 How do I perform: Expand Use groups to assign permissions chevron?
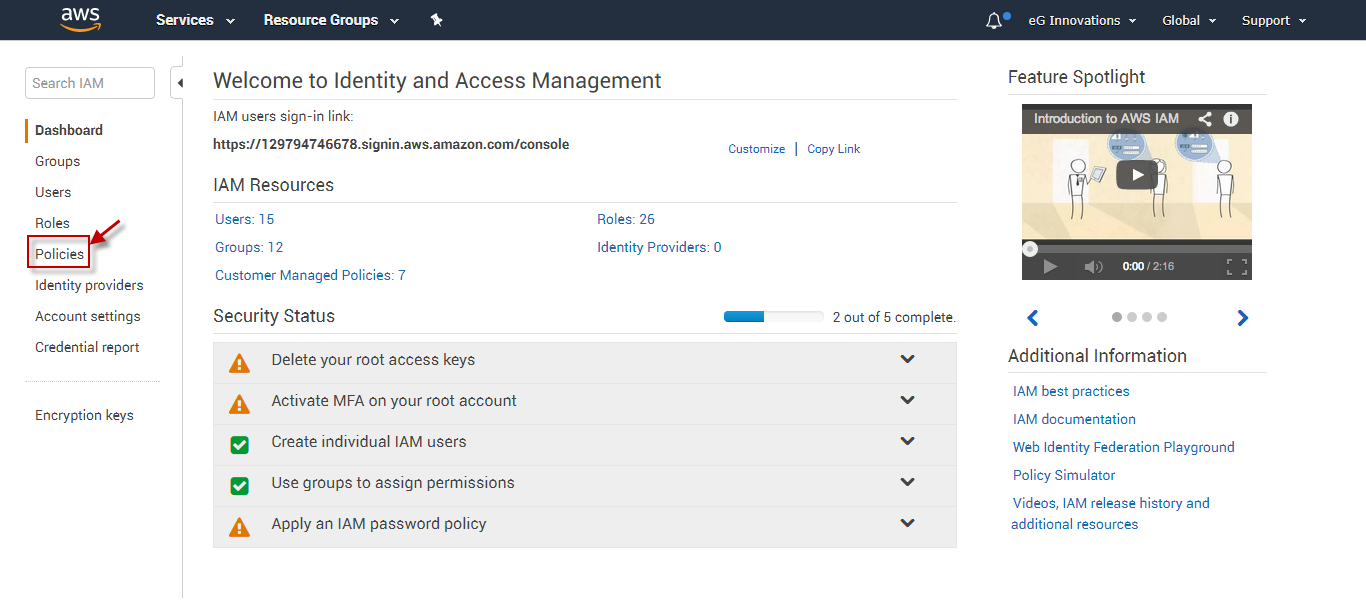pos(908,482)
